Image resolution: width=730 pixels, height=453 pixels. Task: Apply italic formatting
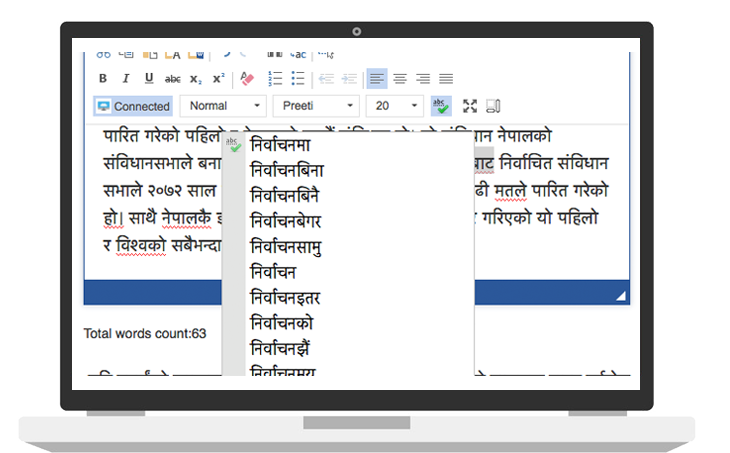(125, 78)
